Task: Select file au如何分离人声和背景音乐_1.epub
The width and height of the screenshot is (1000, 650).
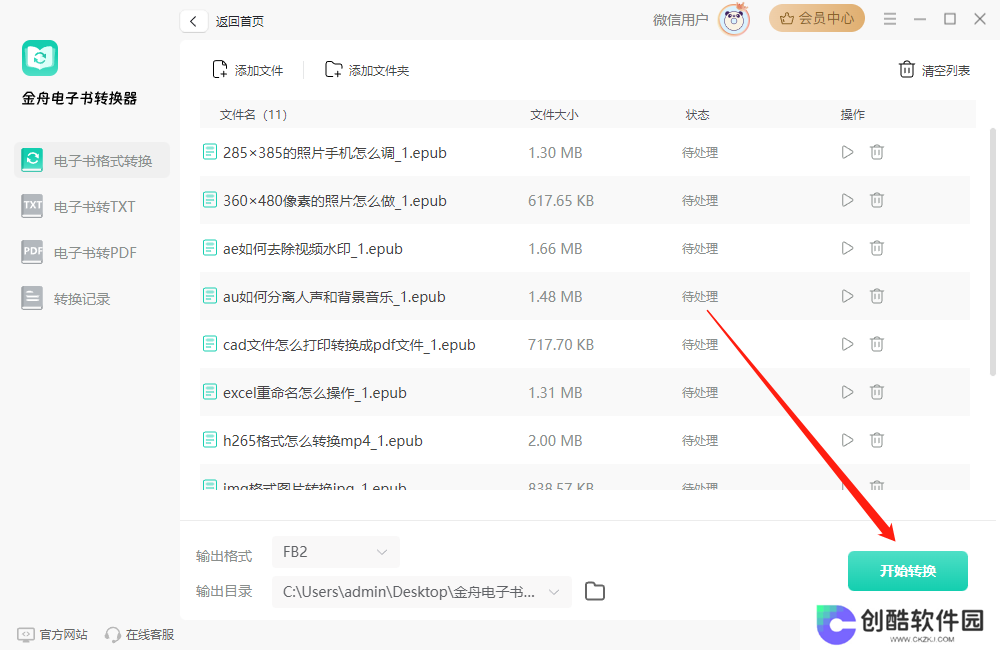Action: tap(585, 296)
